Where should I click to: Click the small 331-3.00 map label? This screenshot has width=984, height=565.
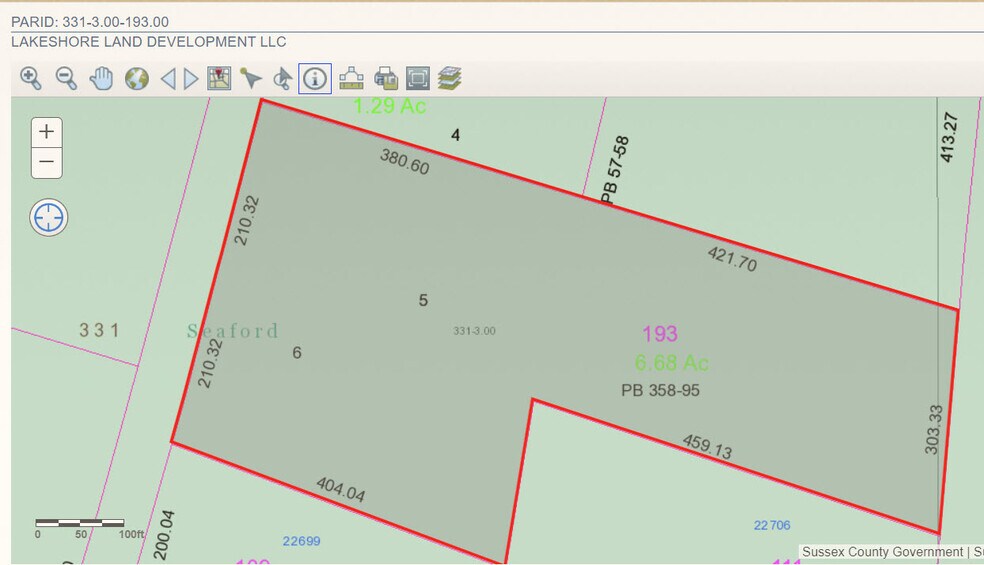coord(474,331)
